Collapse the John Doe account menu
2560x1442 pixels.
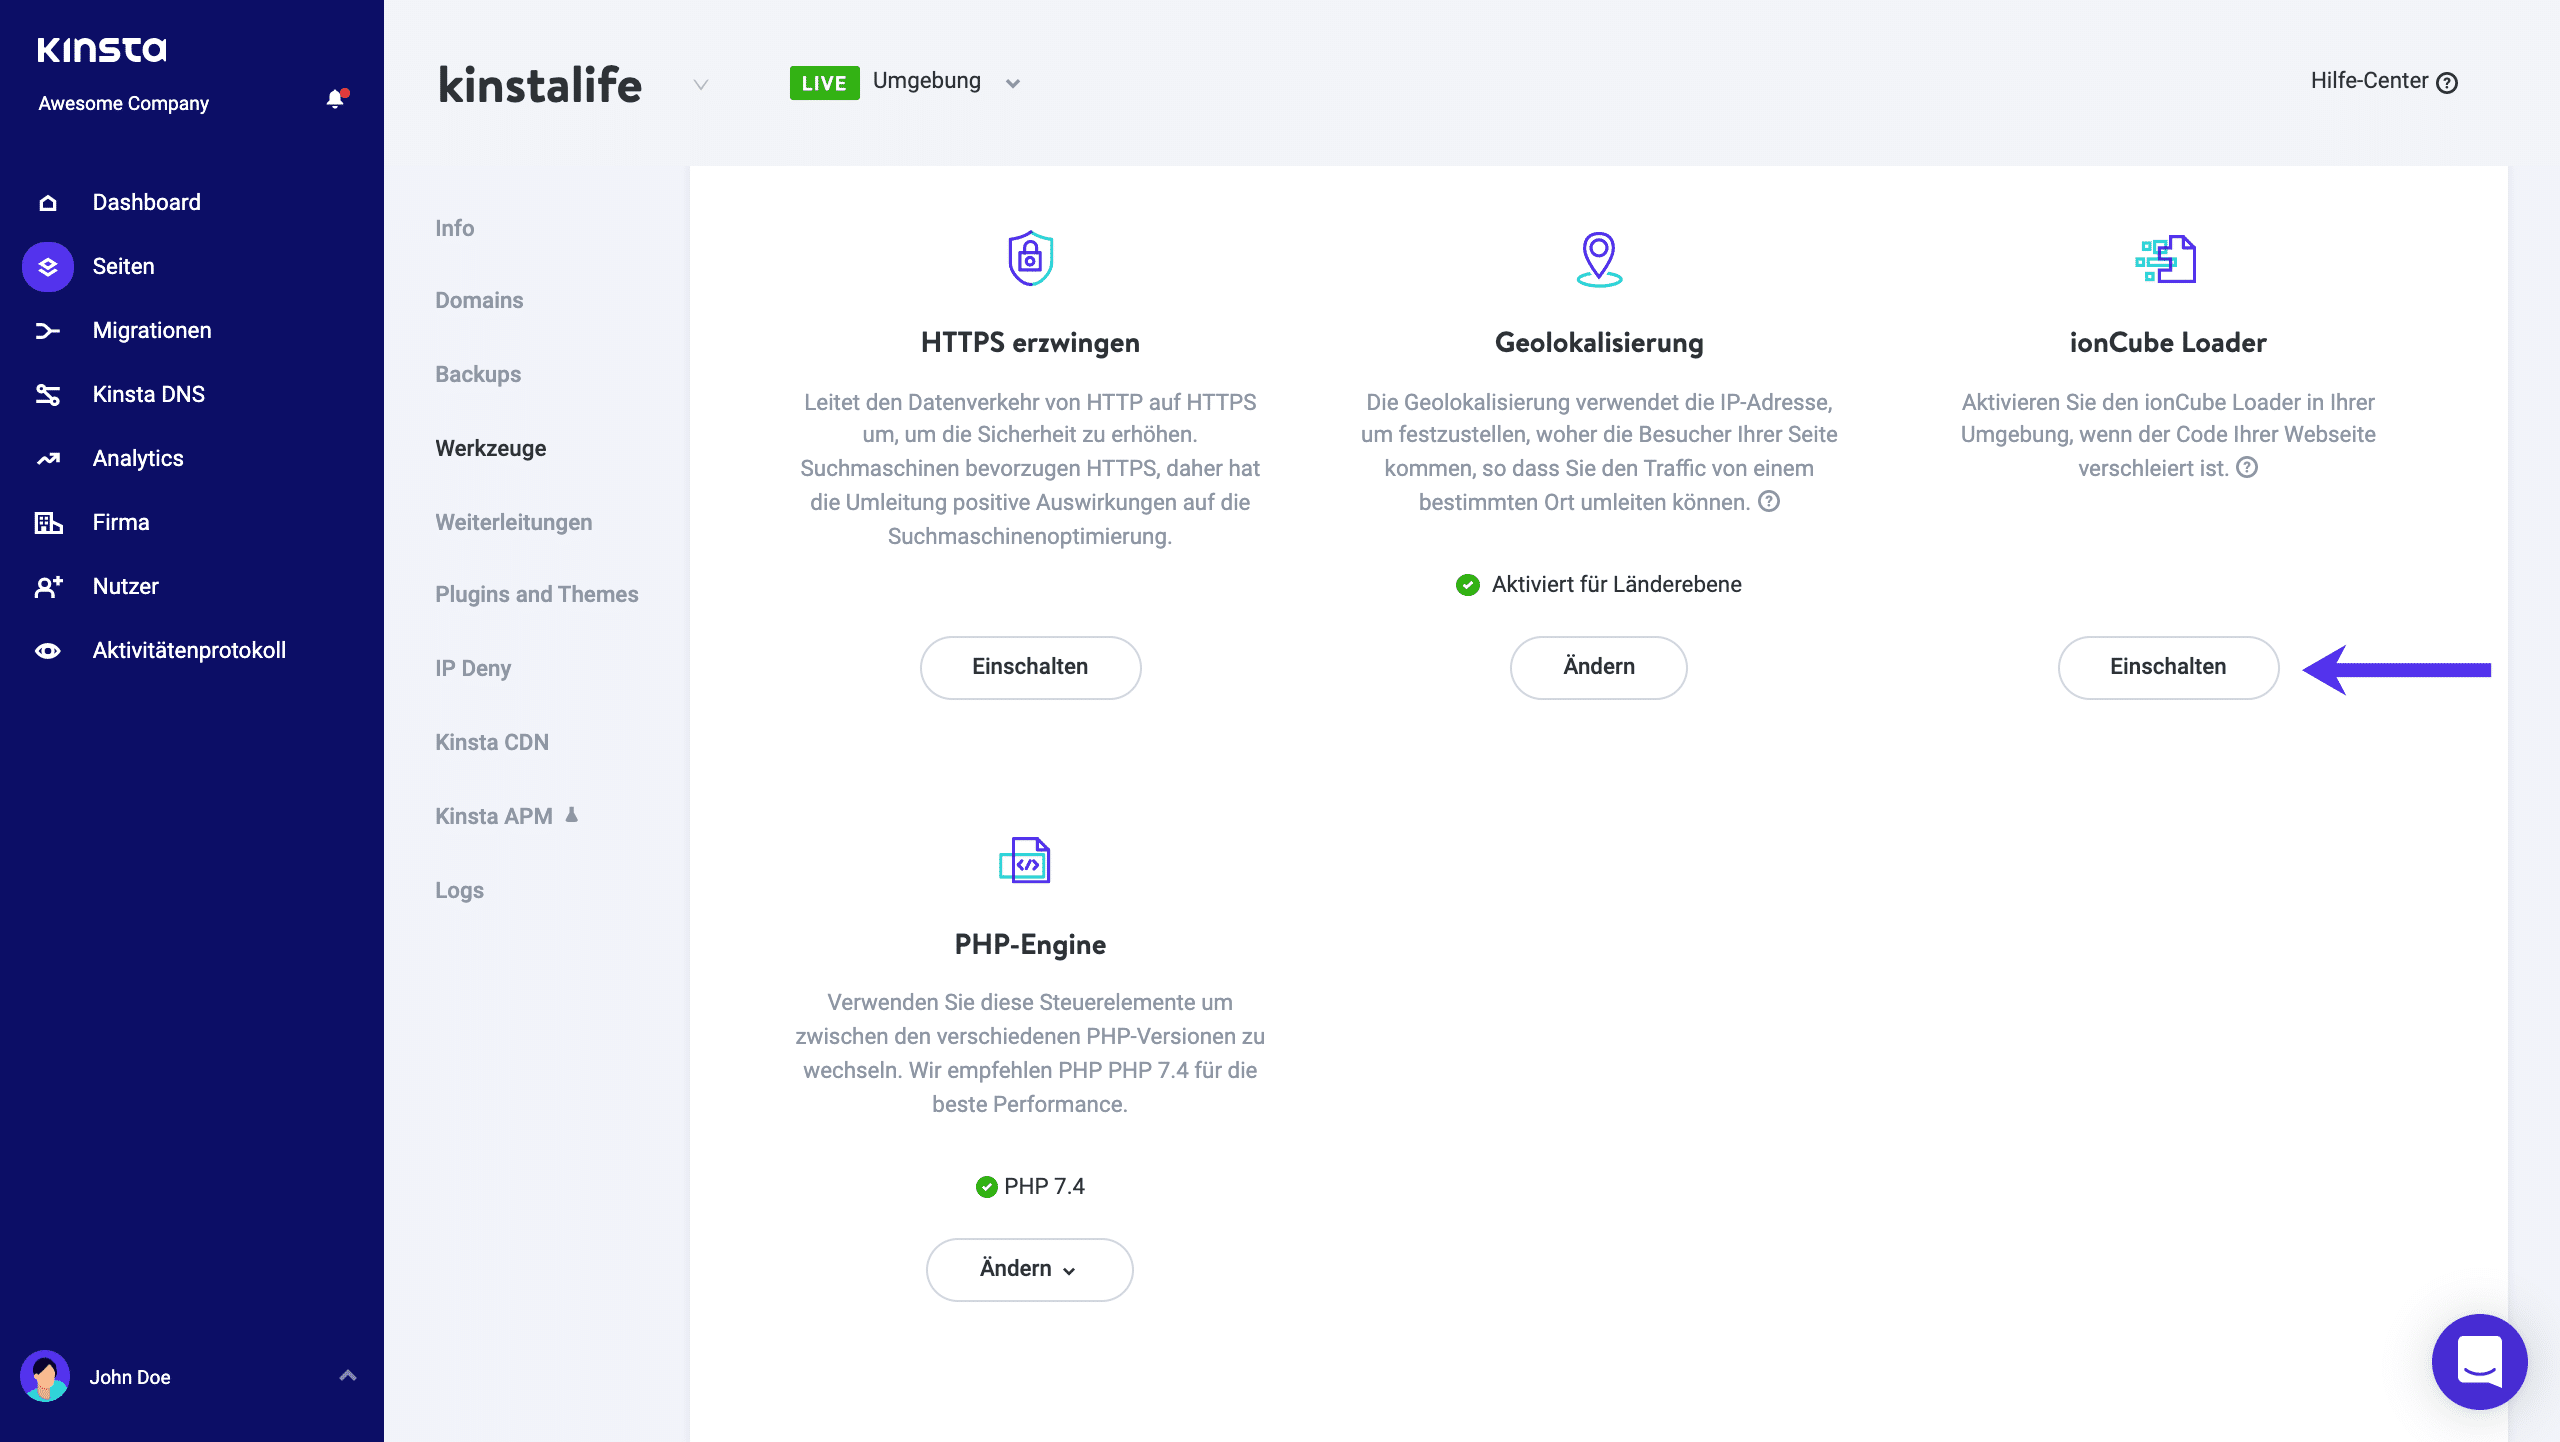coord(348,1376)
